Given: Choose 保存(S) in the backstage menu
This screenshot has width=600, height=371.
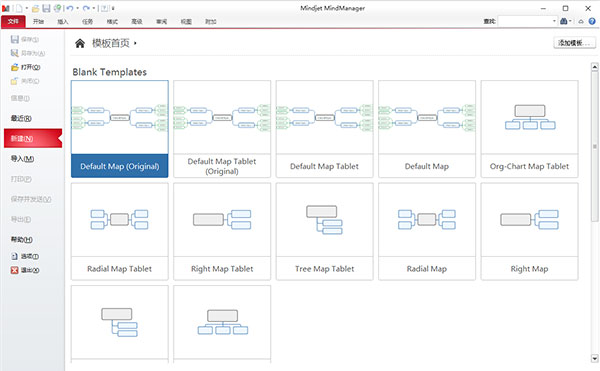Looking at the screenshot, I should pos(25,39).
